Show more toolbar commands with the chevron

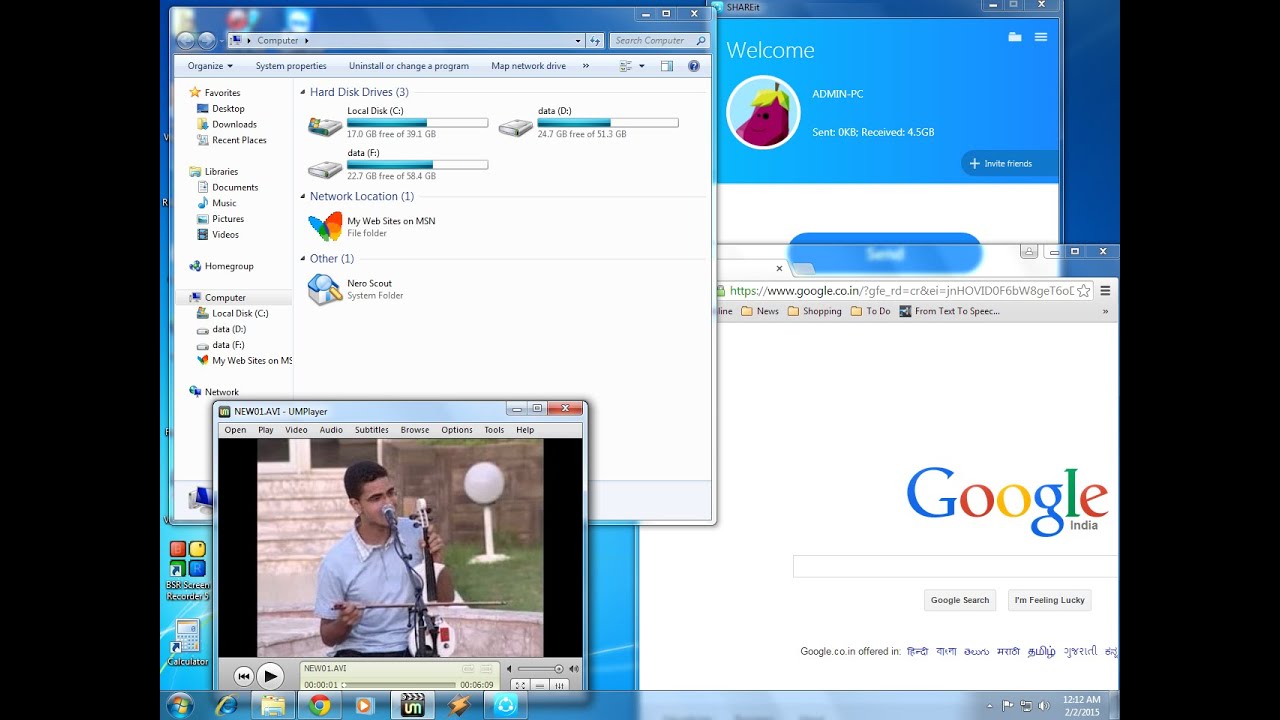586,66
